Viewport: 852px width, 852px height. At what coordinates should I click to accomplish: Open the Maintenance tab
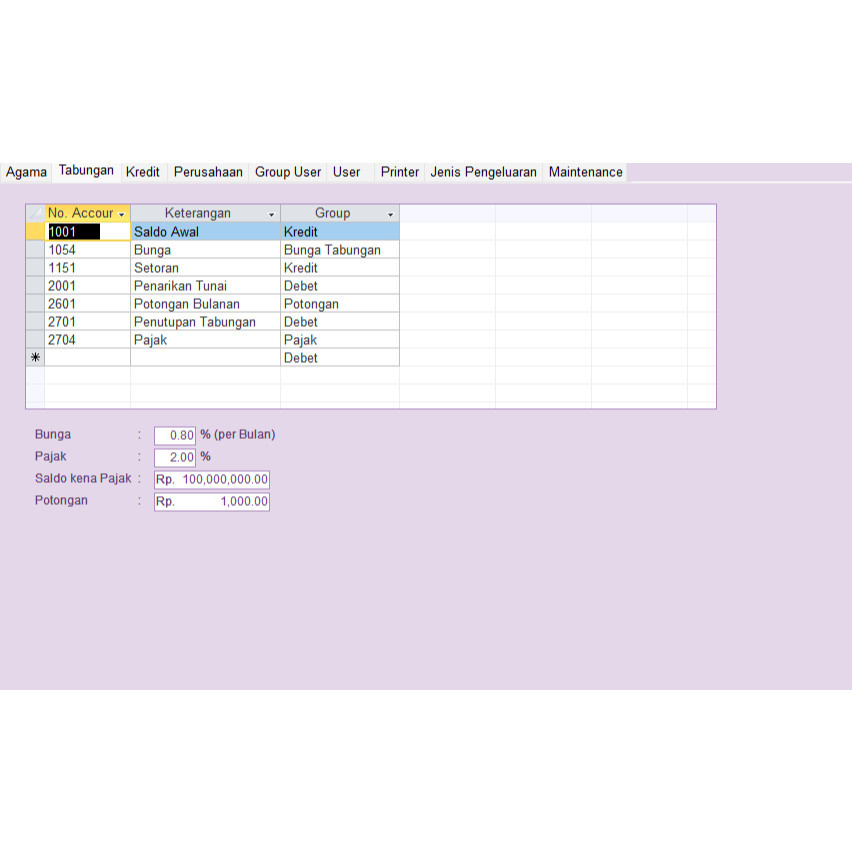tap(586, 172)
